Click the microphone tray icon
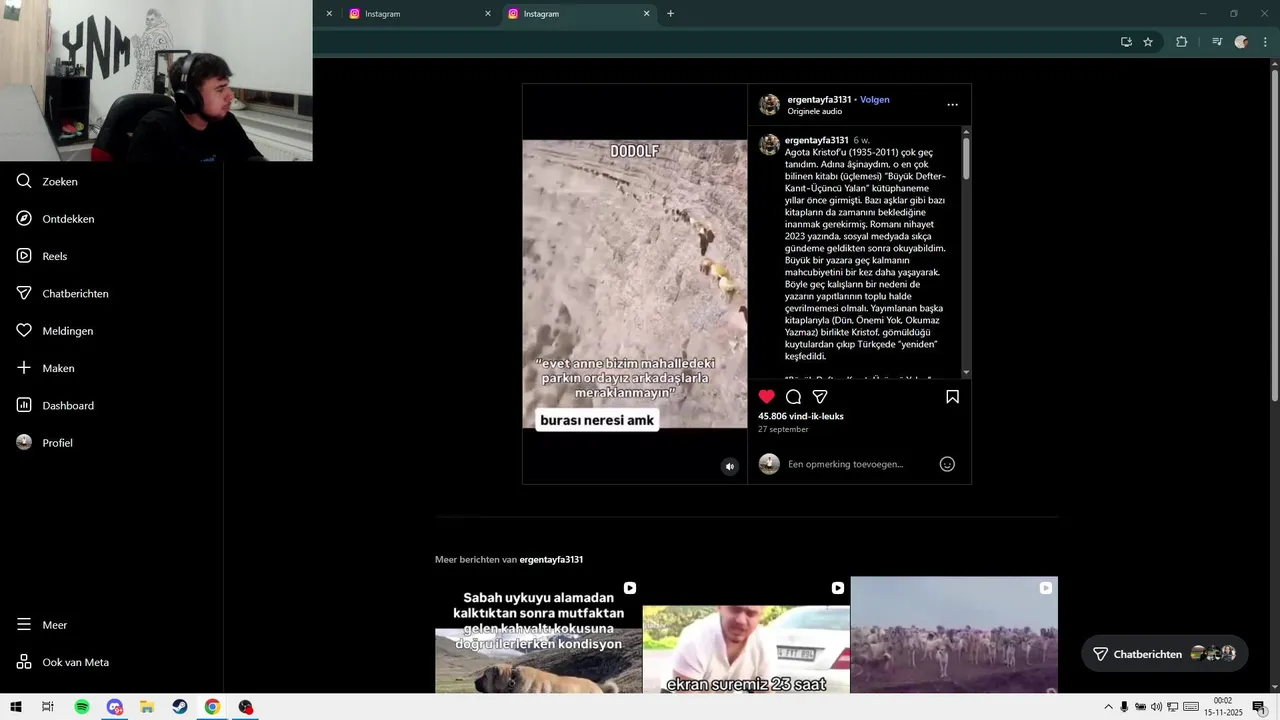 (1125, 707)
